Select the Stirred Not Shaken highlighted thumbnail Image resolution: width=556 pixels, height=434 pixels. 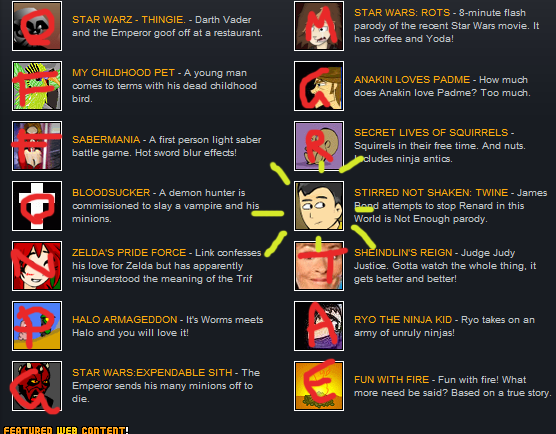[x=319, y=206]
